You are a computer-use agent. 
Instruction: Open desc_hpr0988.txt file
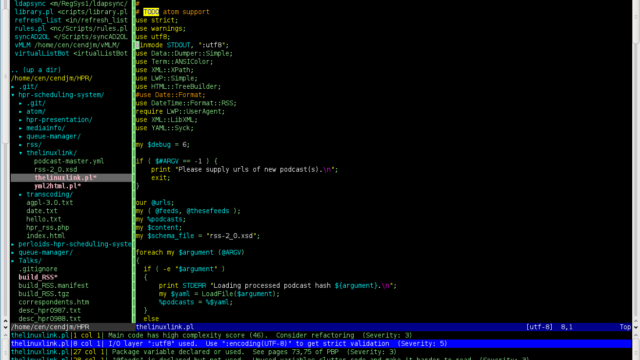tap(49, 319)
